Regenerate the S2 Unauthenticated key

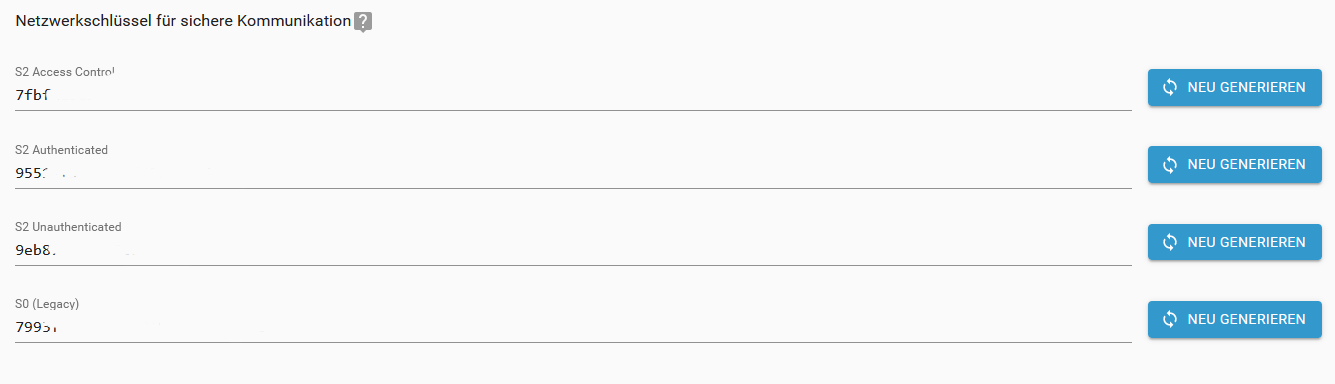click(1234, 242)
